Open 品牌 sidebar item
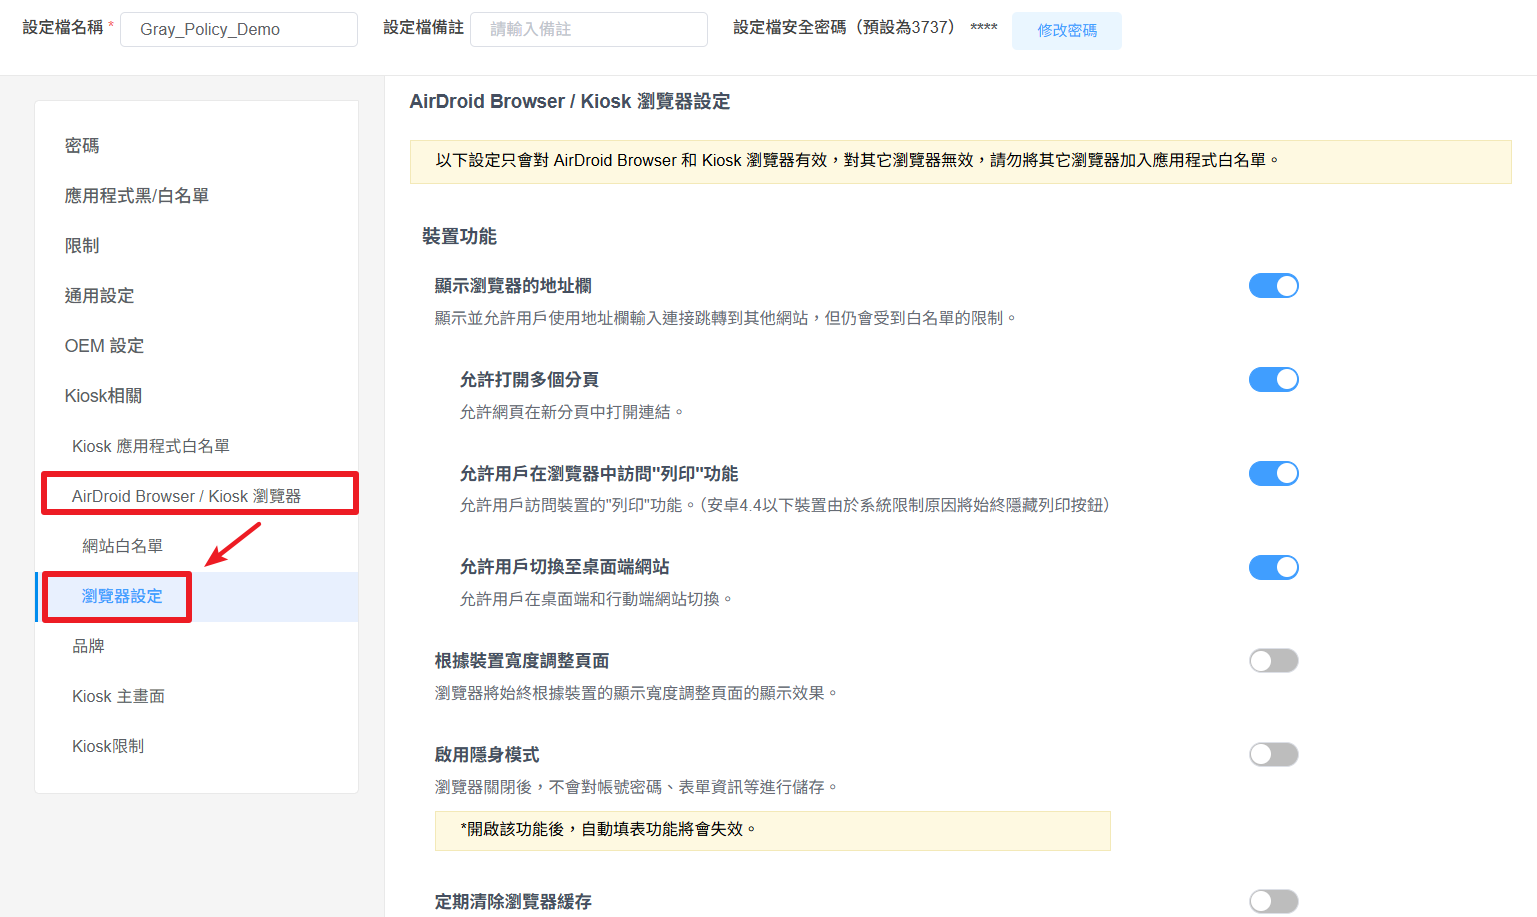The height and width of the screenshot is (917, 1537). click(88, 646)
